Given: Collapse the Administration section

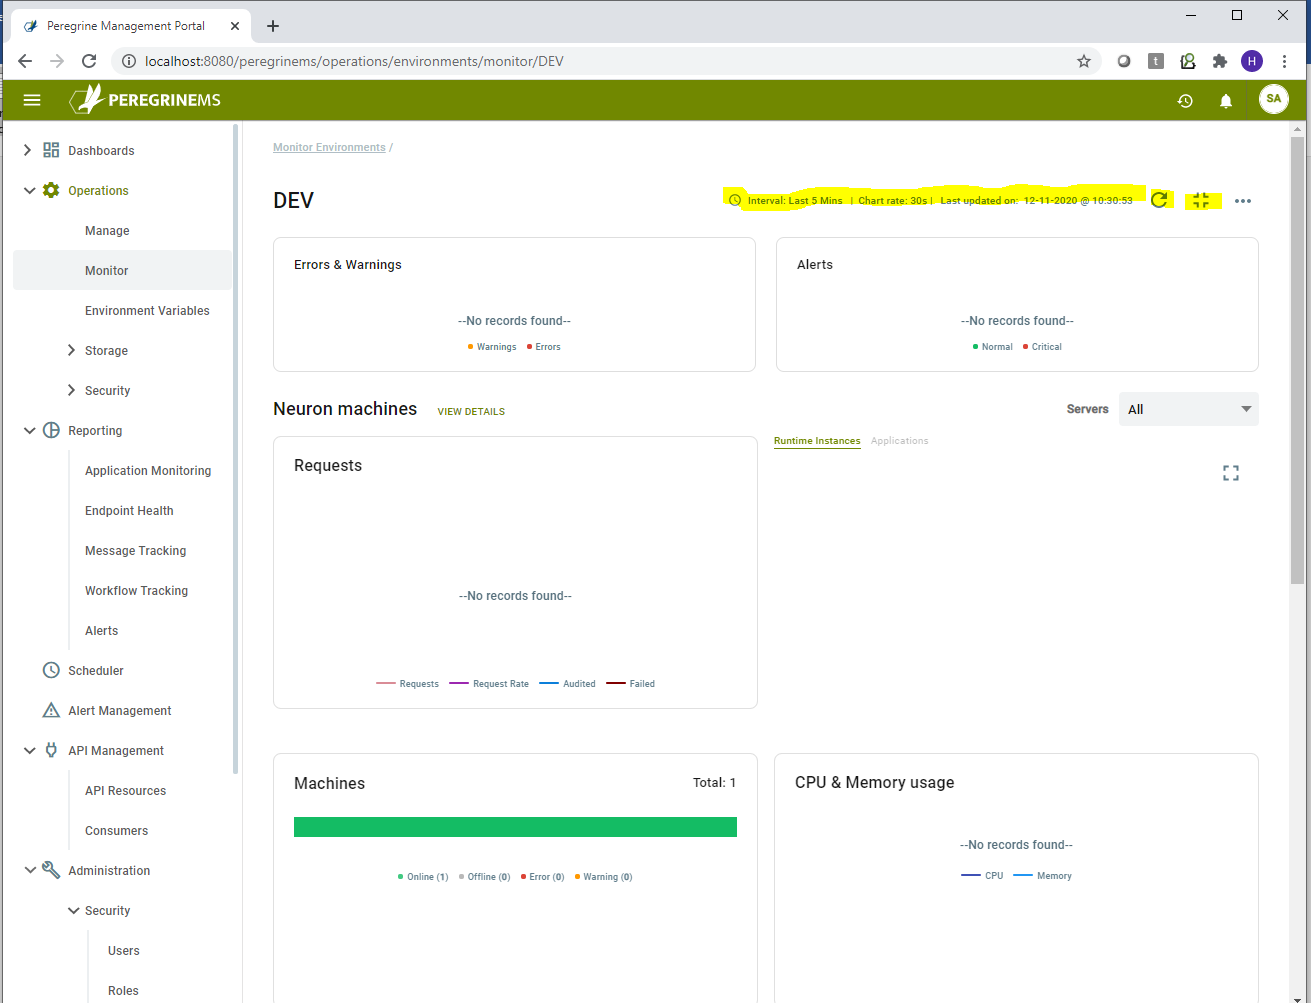Looking at the screenshot, I should pos(29,870).
